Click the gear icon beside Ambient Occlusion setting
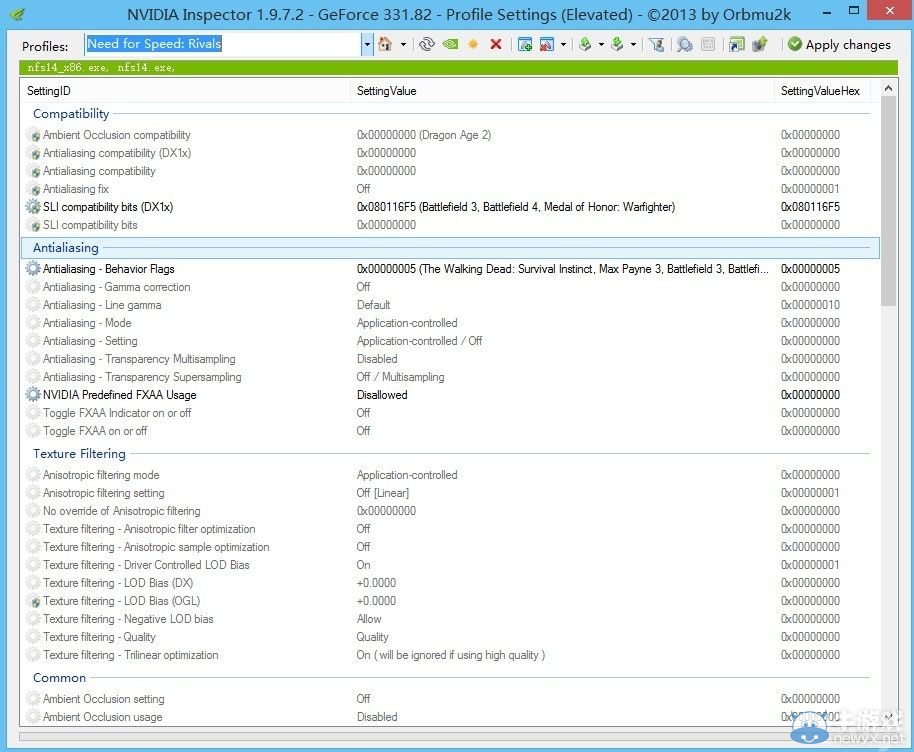 [x=33, y=699]
